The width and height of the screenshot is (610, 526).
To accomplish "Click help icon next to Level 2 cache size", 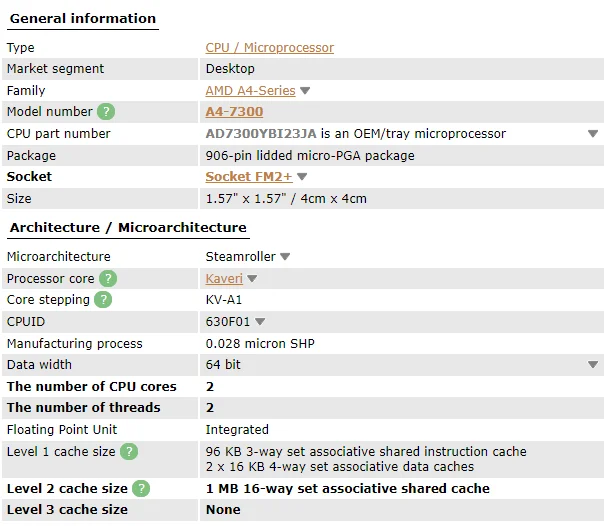I will [141, 488].
